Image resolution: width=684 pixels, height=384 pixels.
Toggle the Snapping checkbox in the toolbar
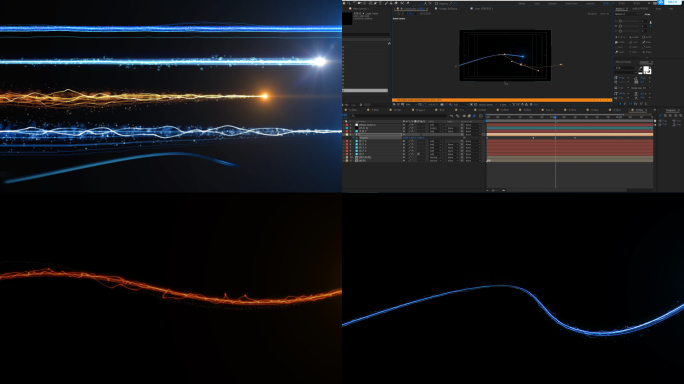click(x=437, y=3)
